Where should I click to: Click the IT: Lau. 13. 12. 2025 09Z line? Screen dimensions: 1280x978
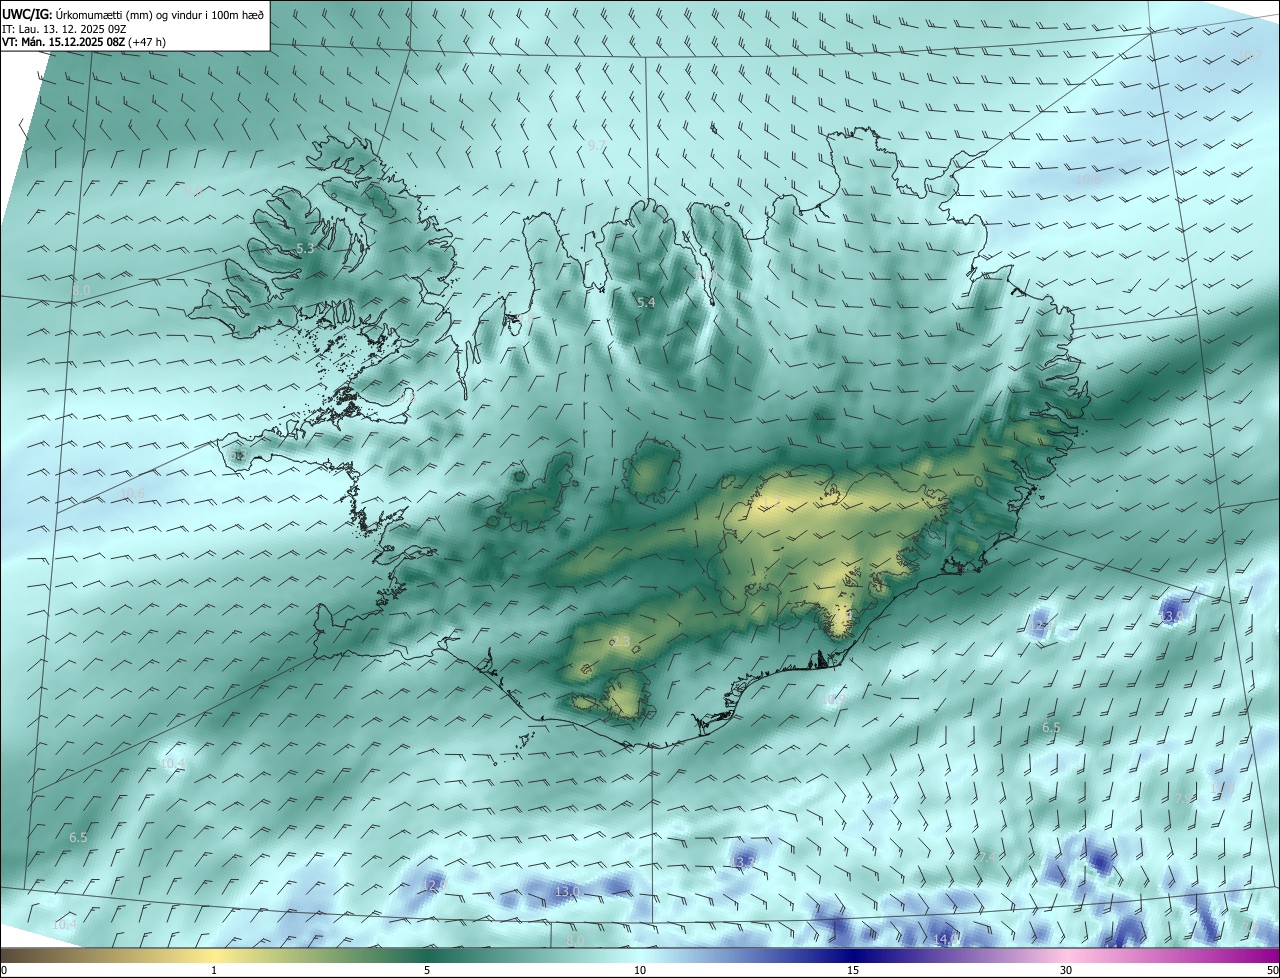coord(64,29)
